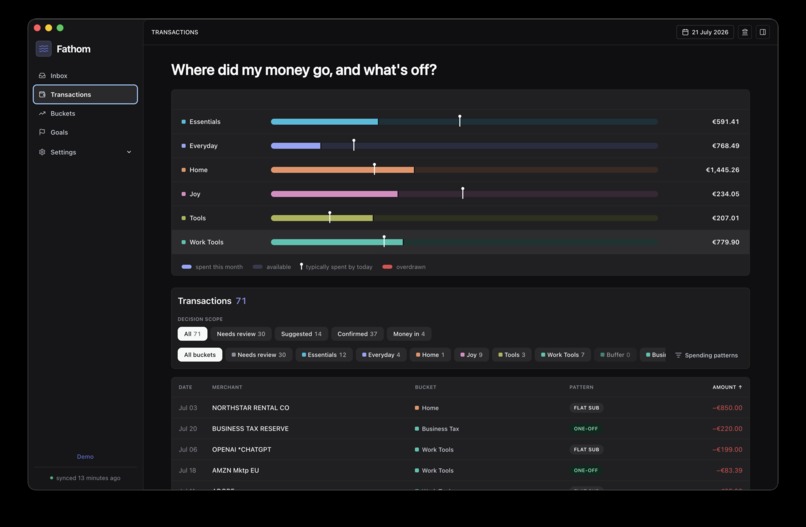
Task: Click the FLAT SUB badge on Northstar row
Action: point(586,408)
